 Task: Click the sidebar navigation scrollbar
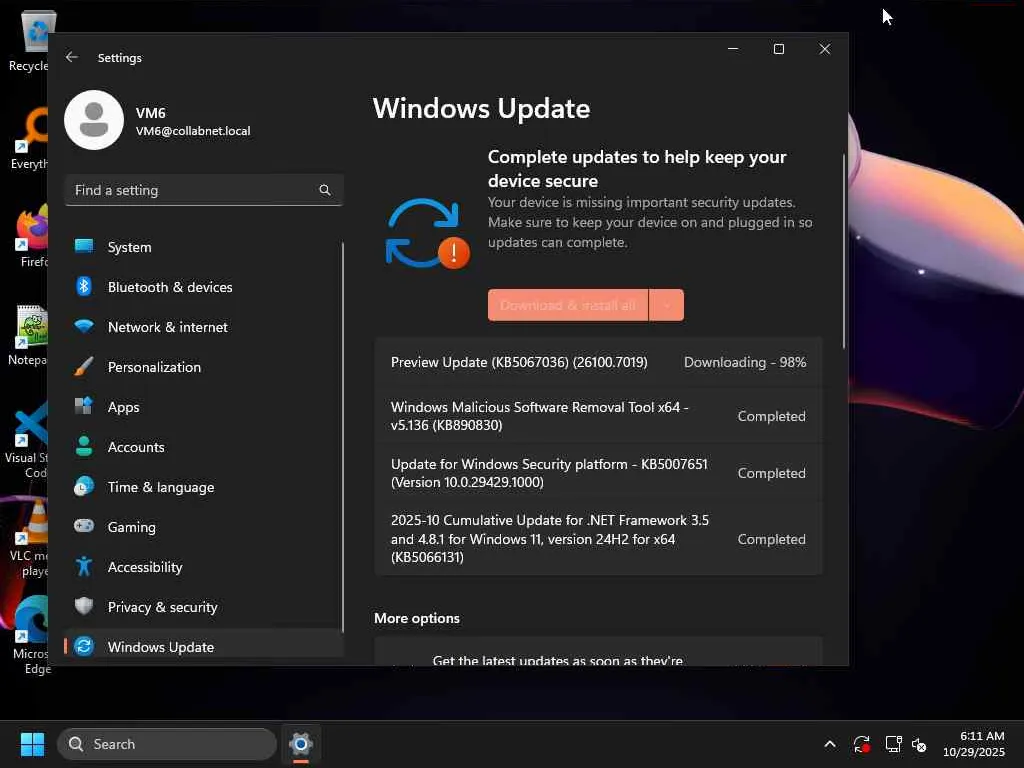point(342,436)
